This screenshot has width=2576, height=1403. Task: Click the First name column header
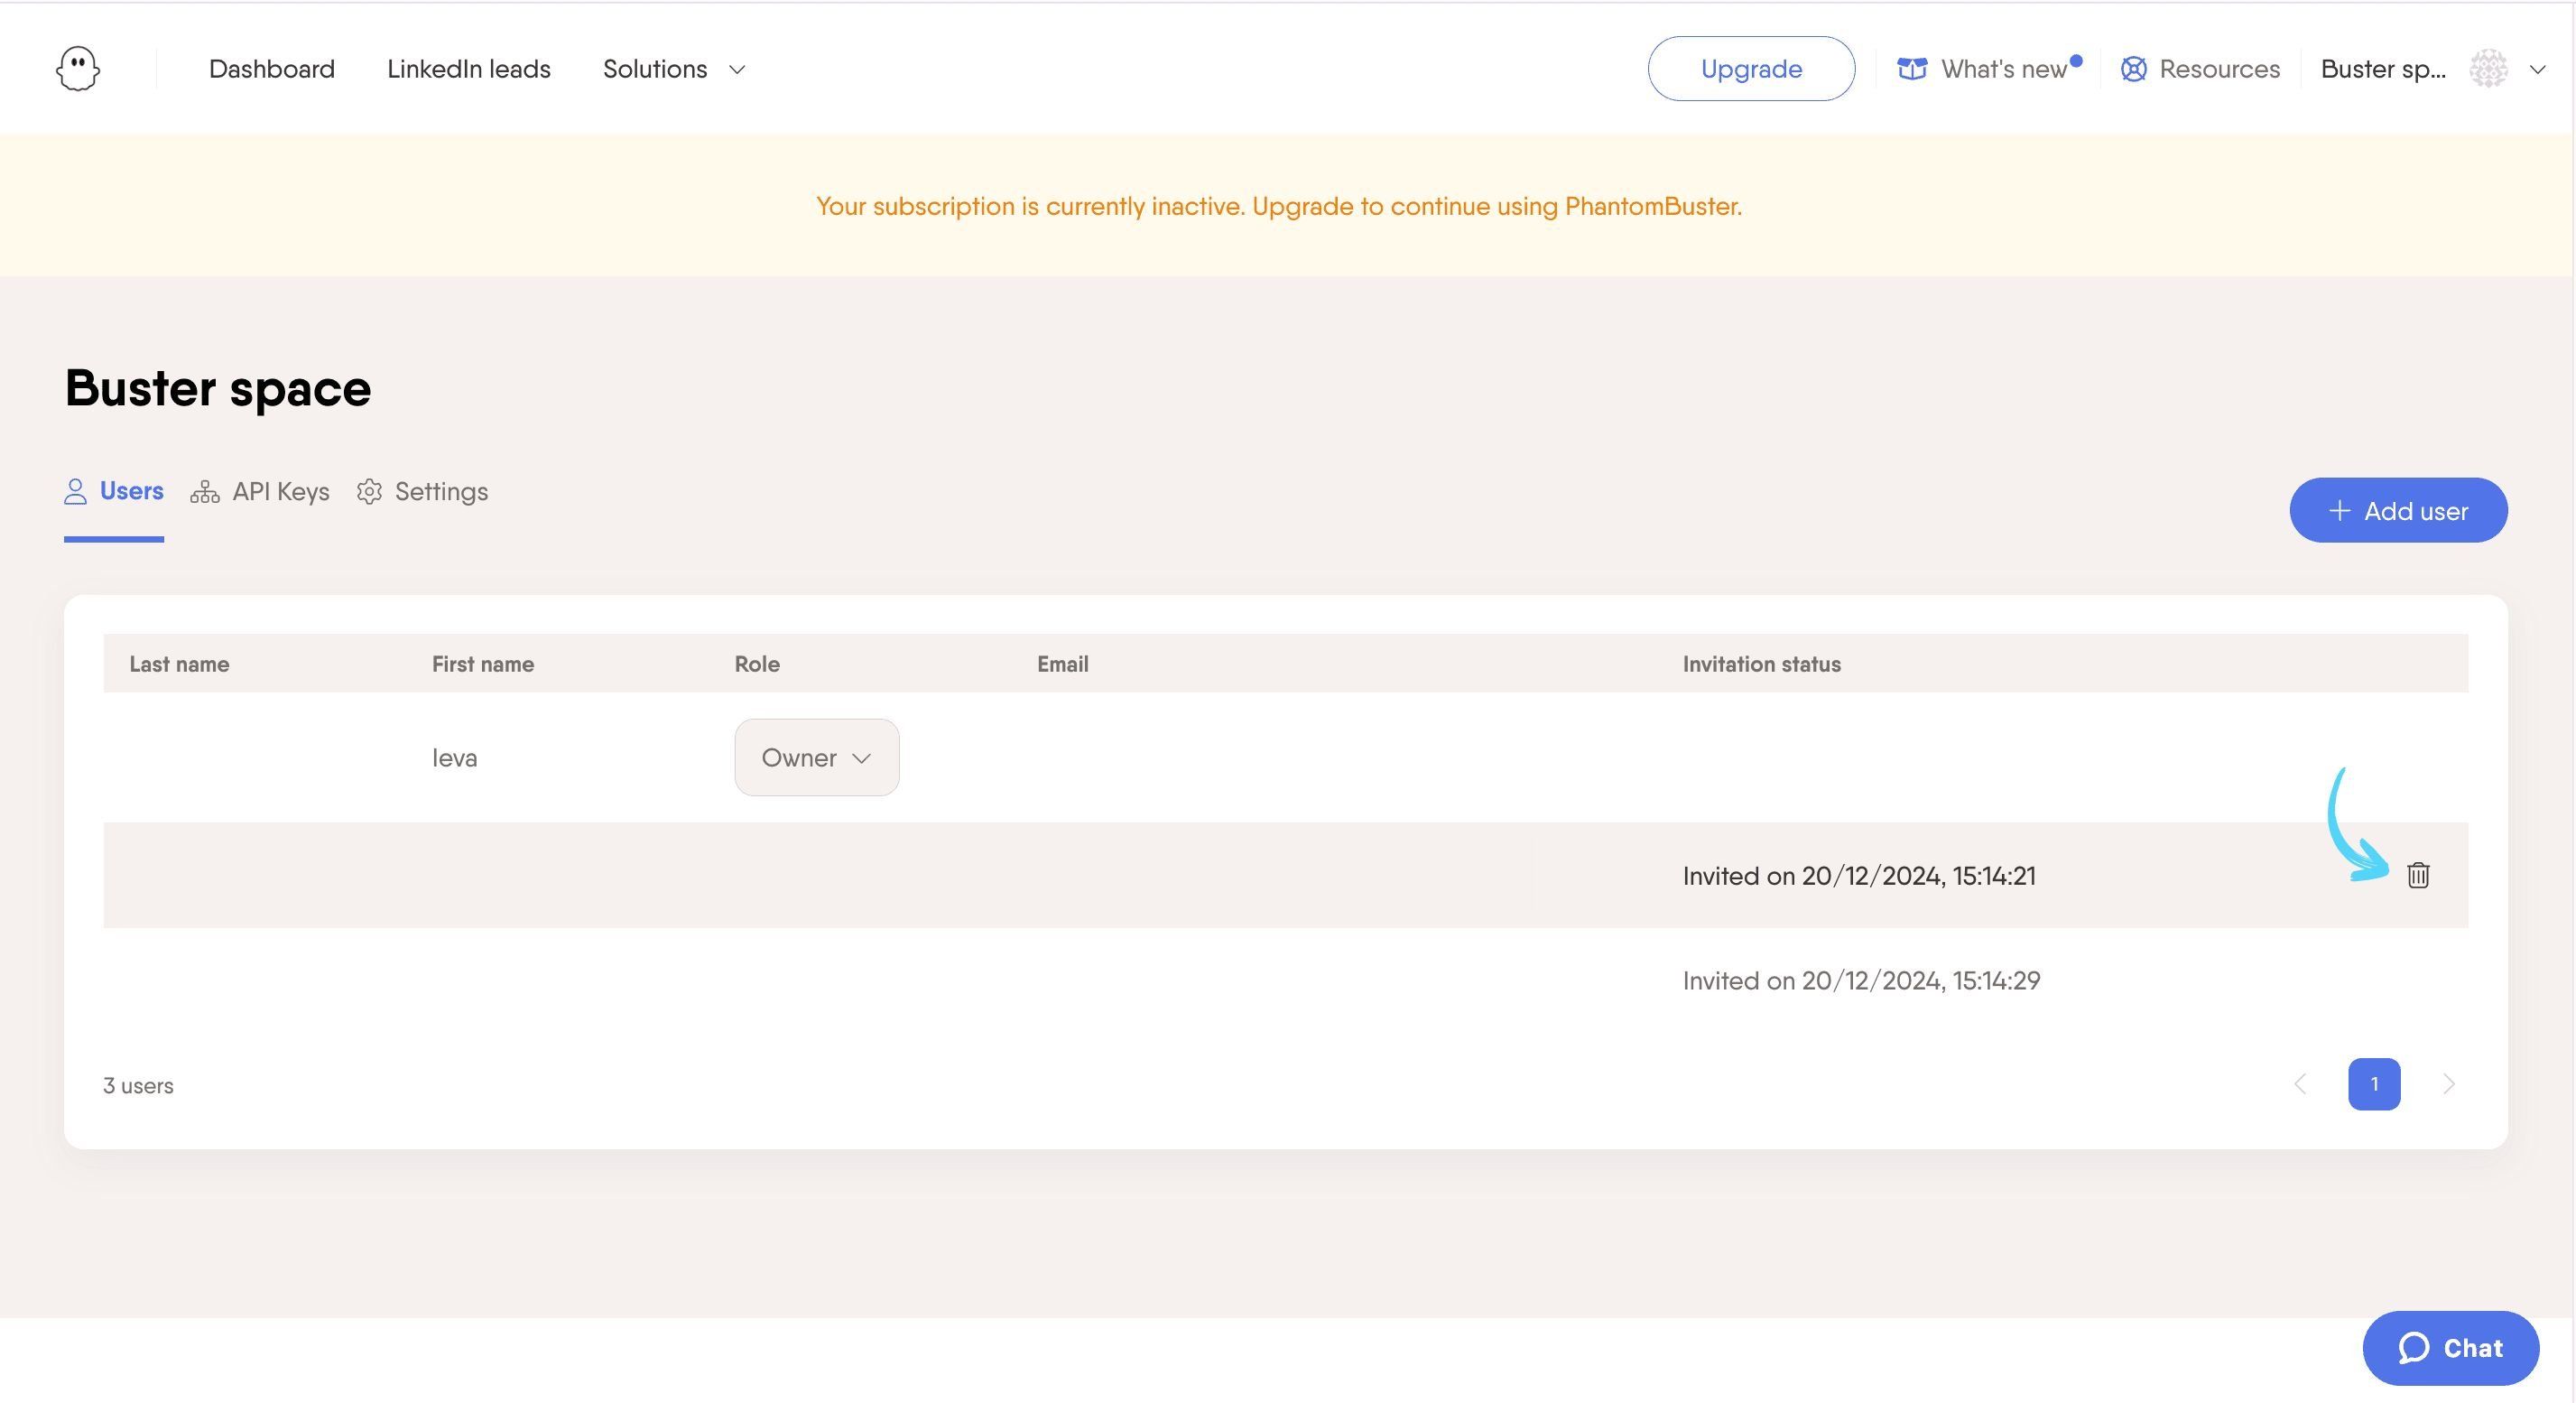[x=483, y=664]
